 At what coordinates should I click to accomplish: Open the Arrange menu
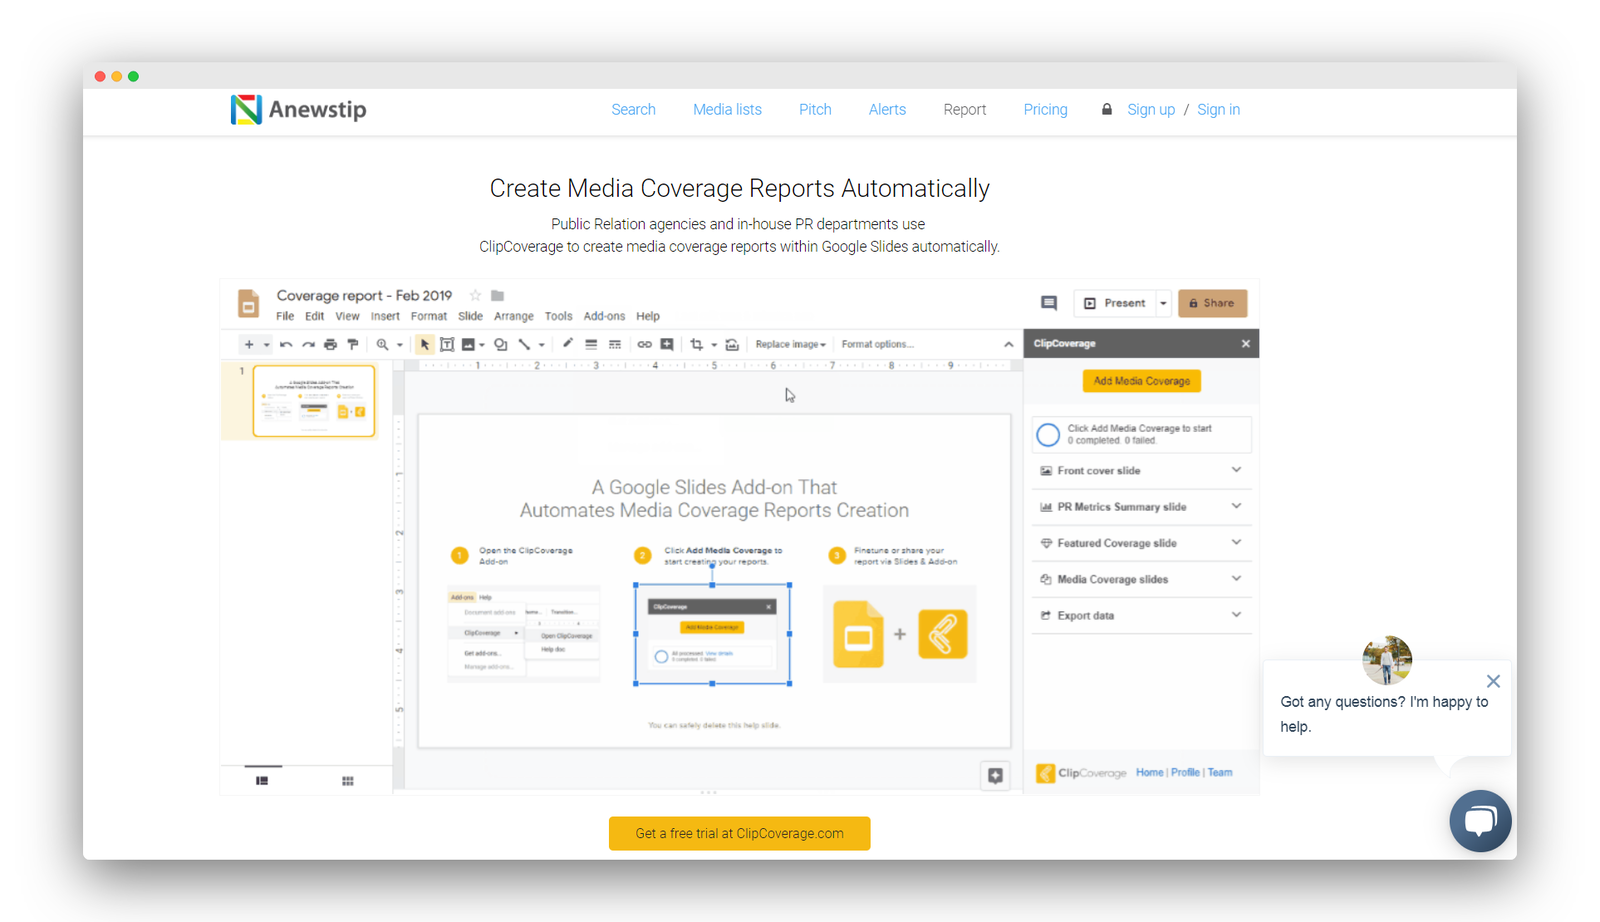coord(514,316)
